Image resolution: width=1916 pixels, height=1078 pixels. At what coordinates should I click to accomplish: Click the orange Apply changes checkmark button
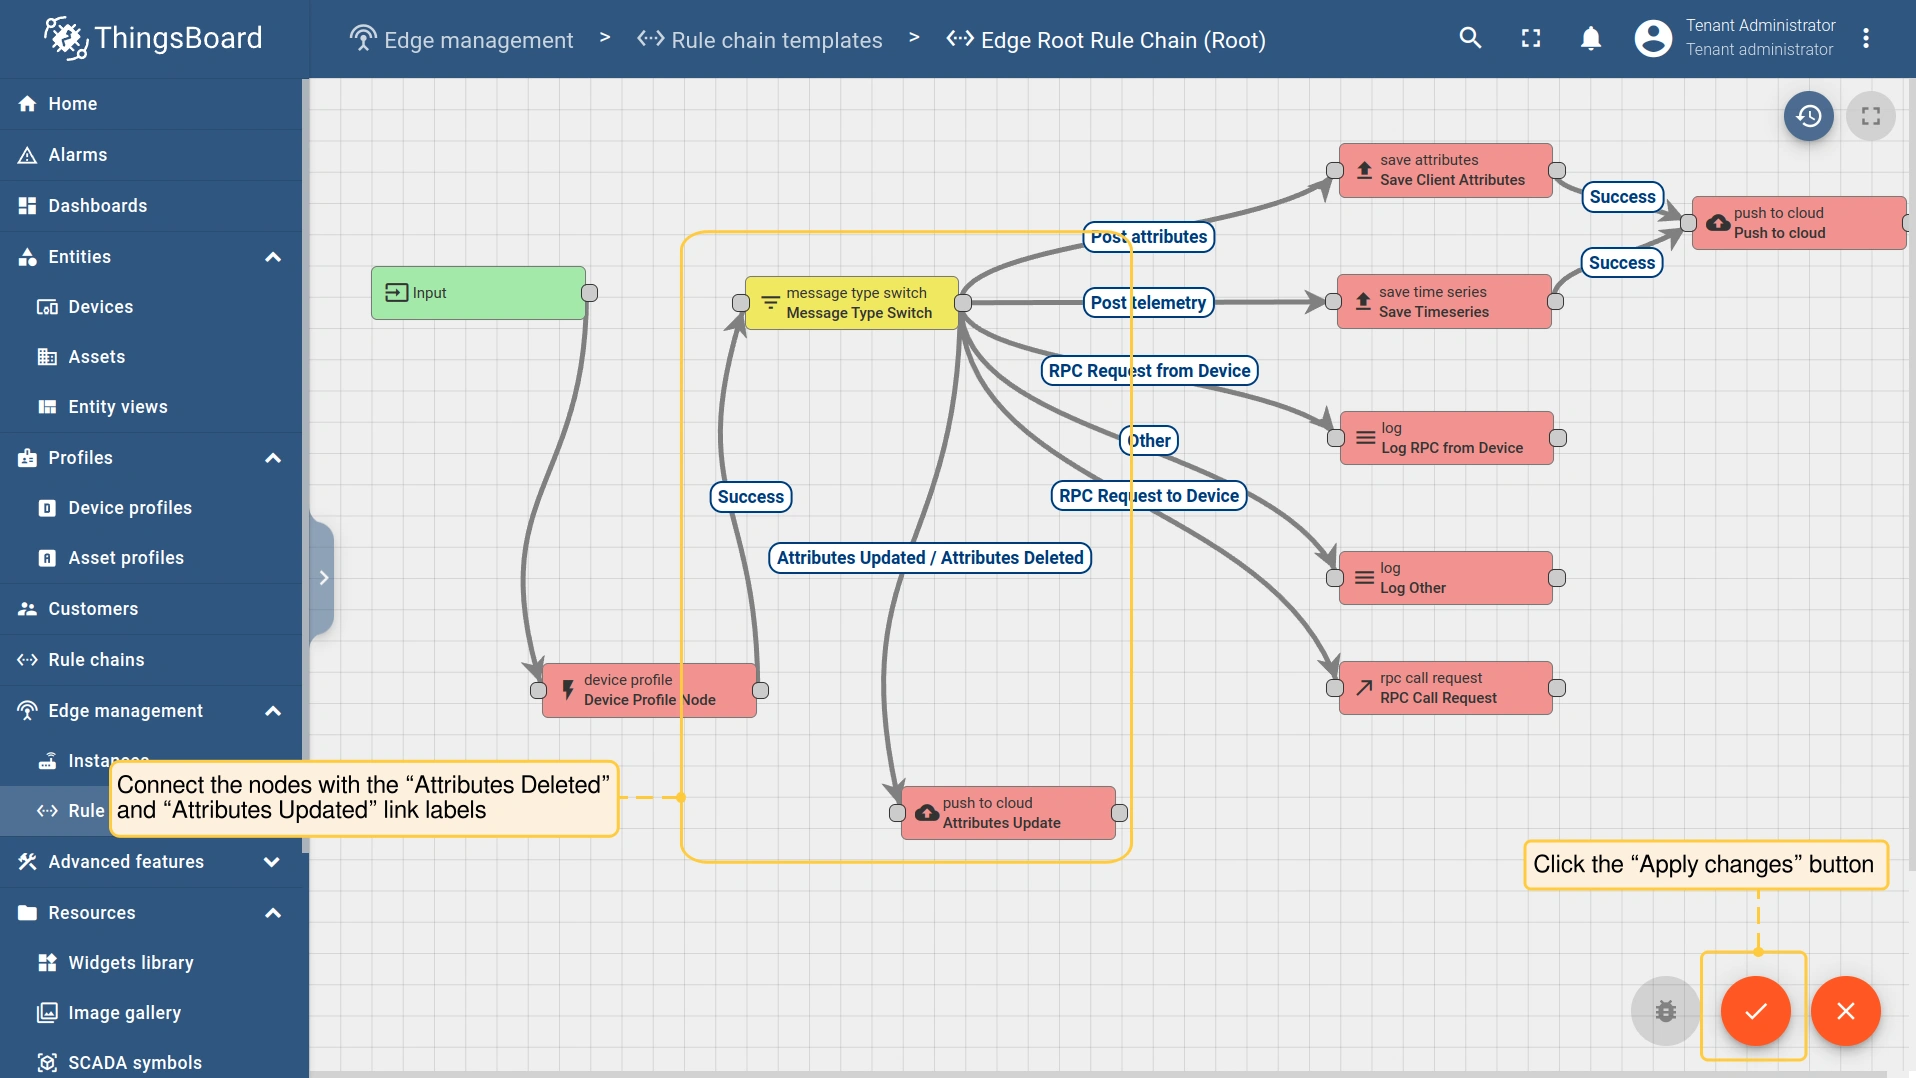[1755, 1011]
